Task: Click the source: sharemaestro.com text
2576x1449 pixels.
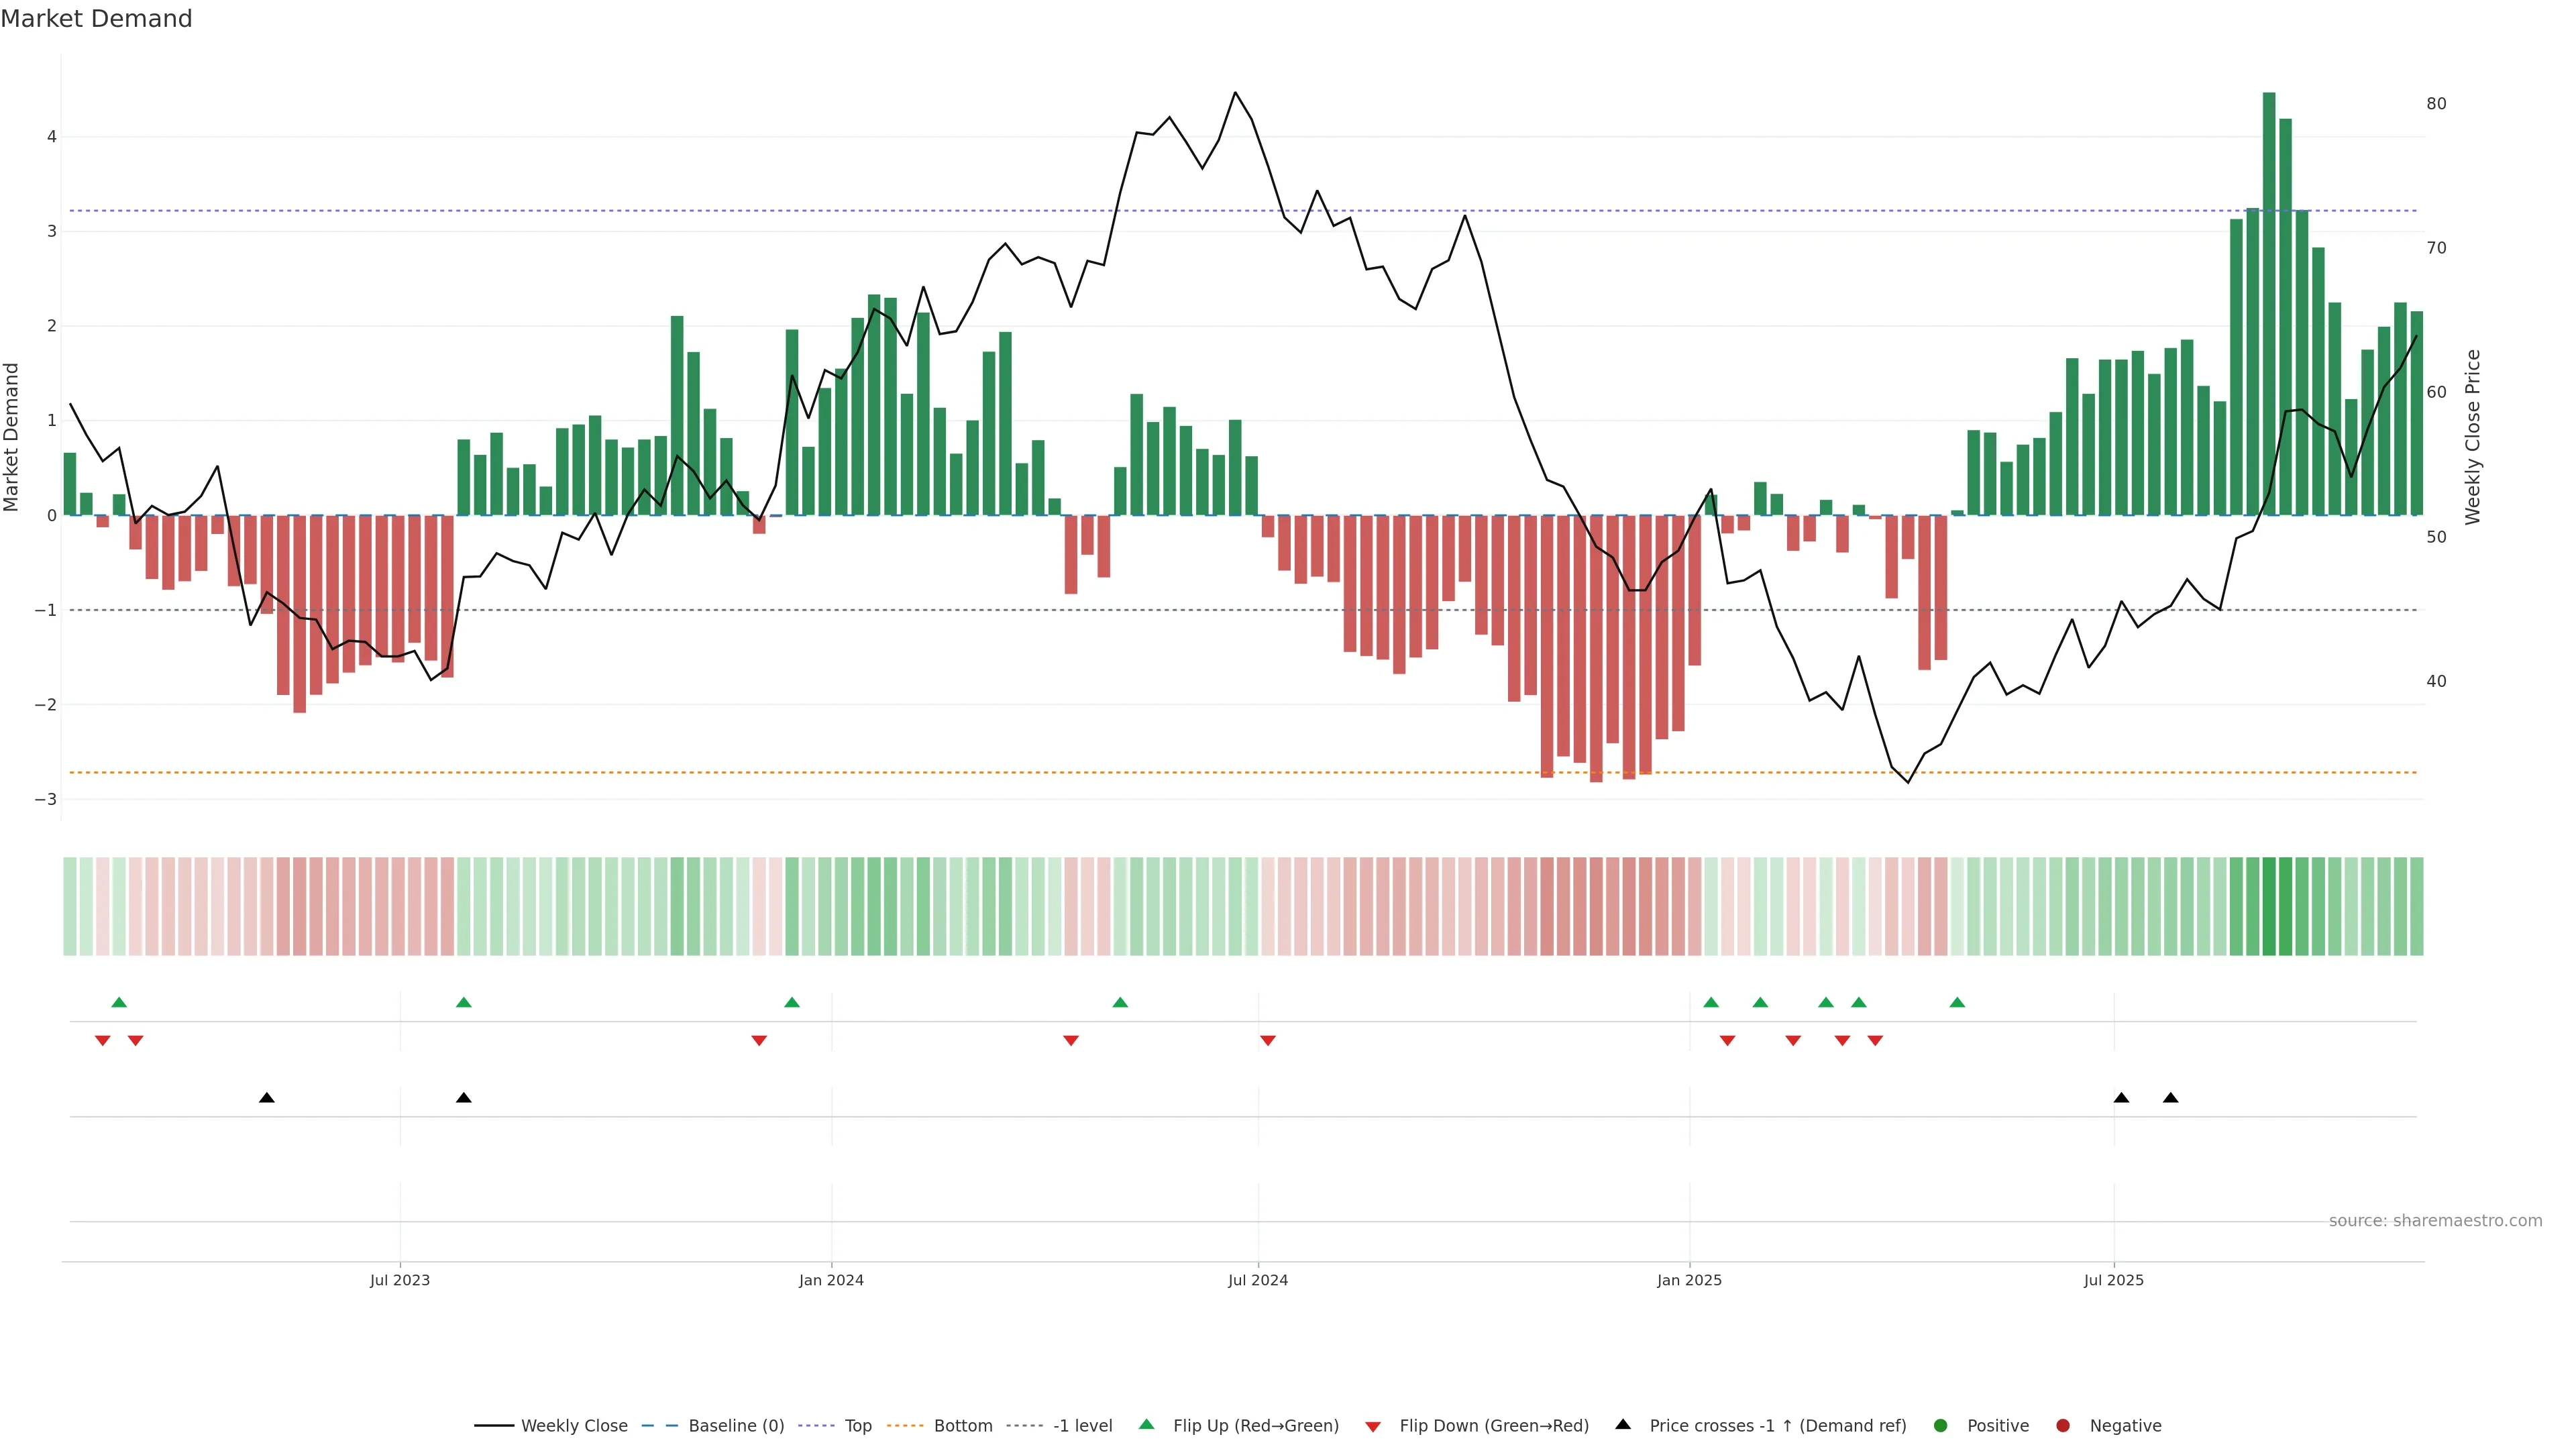Action: coord(2435,1221)
